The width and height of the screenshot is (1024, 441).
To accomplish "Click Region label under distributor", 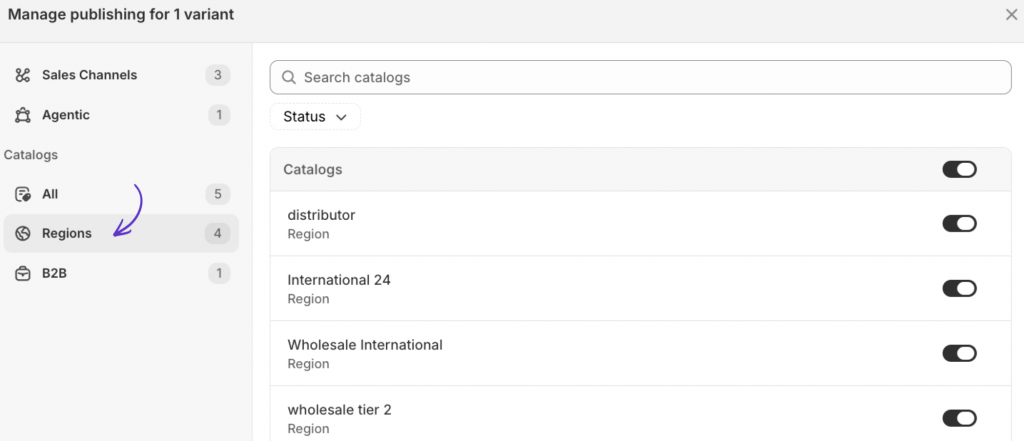I will (308, 234).
